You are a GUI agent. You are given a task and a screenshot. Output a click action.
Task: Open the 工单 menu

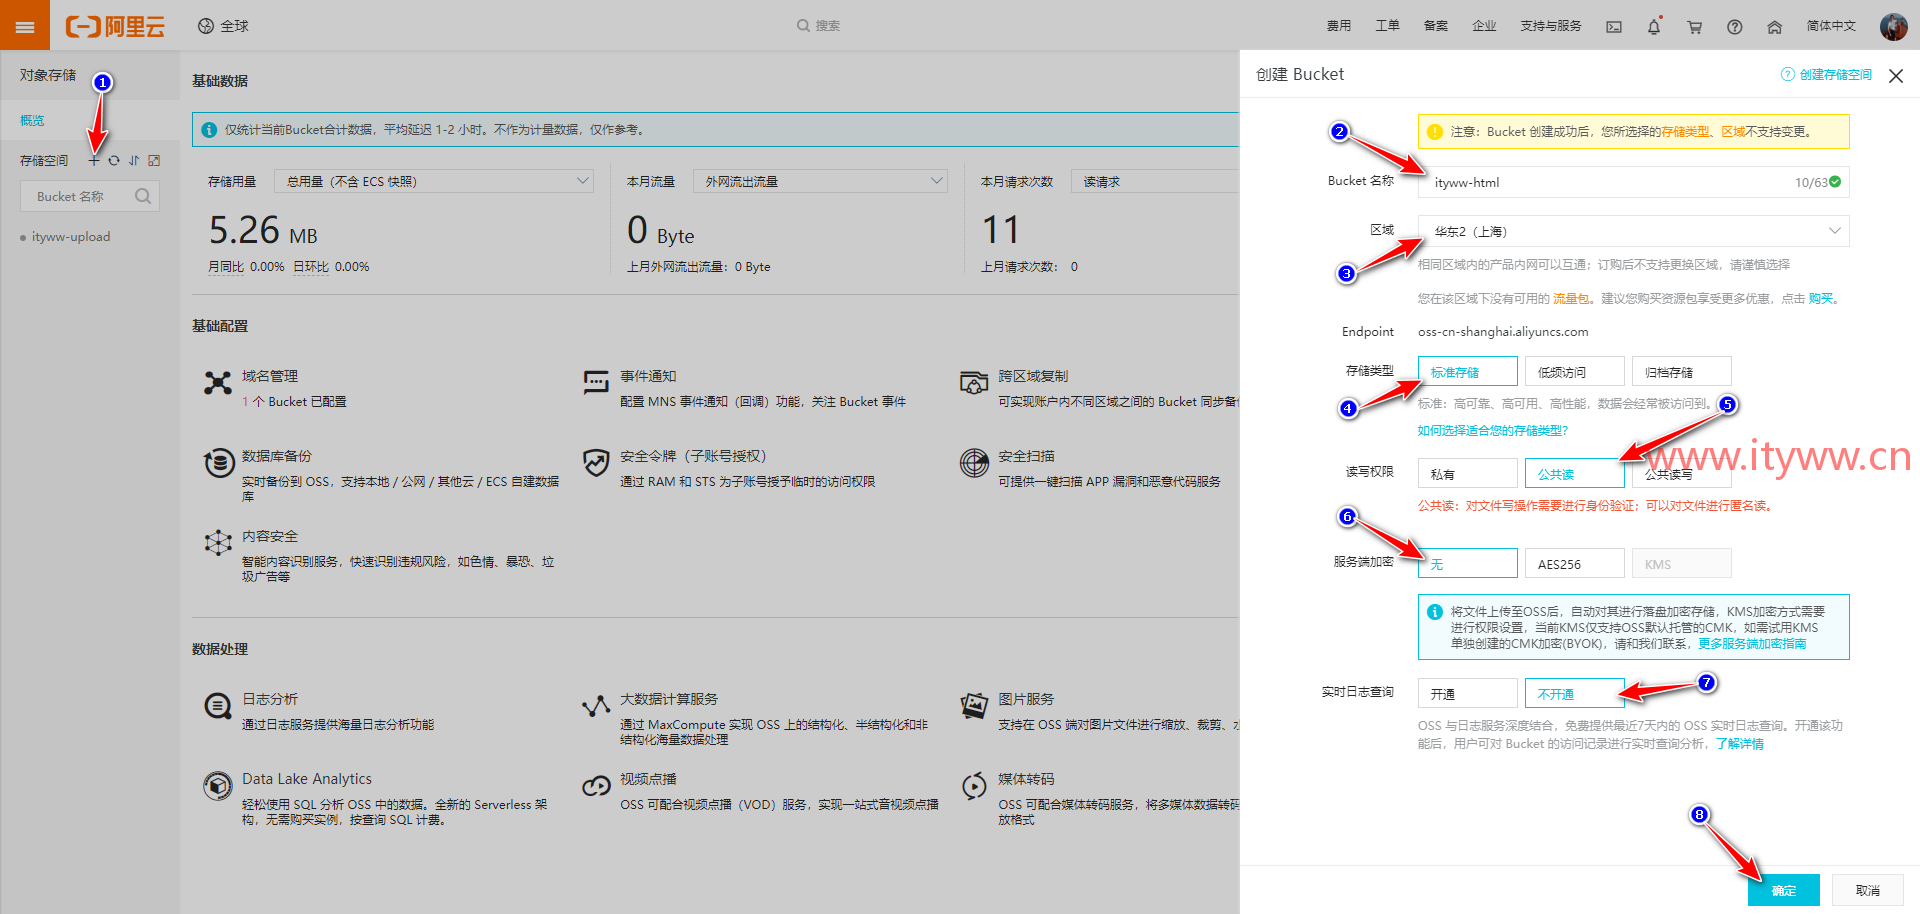pos(1387,26)
